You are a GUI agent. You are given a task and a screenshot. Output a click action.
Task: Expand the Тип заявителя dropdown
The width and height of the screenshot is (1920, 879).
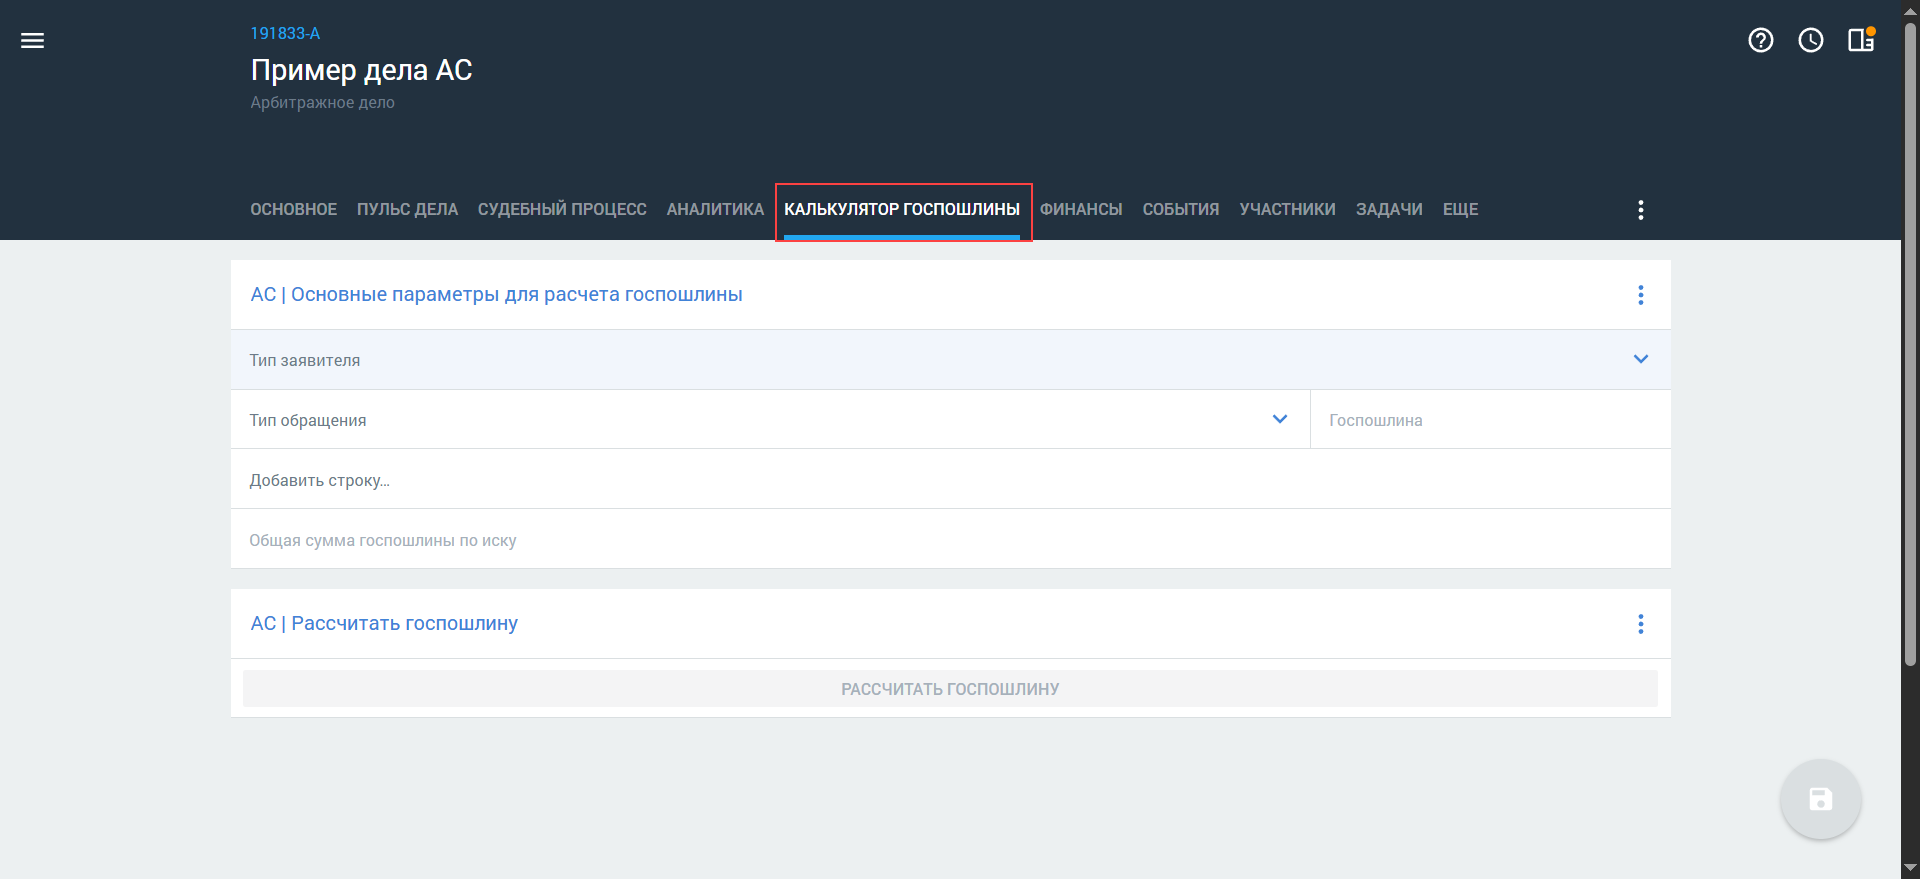pyautogui.click(x=1640, y=359)
